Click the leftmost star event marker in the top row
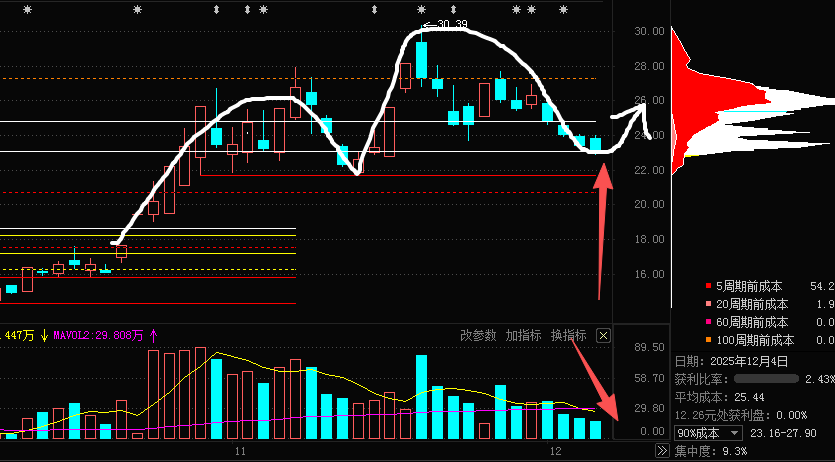 28,9
